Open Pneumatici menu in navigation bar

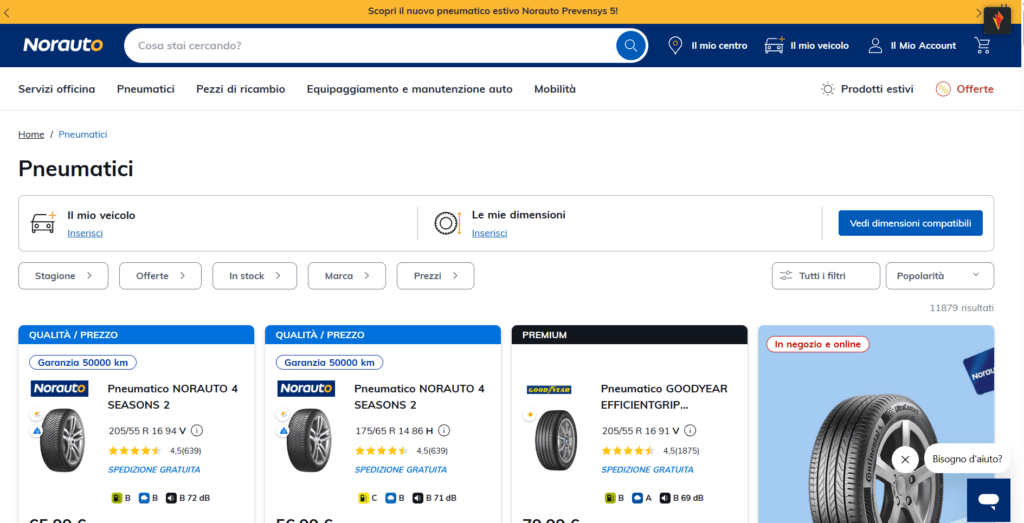(146, 89)
